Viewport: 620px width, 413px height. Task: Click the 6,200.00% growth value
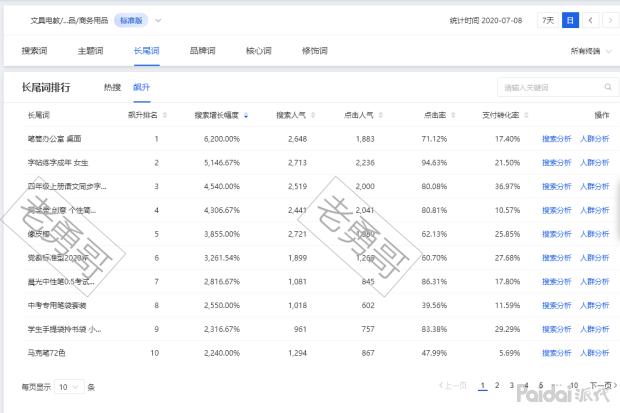(222, 139)
